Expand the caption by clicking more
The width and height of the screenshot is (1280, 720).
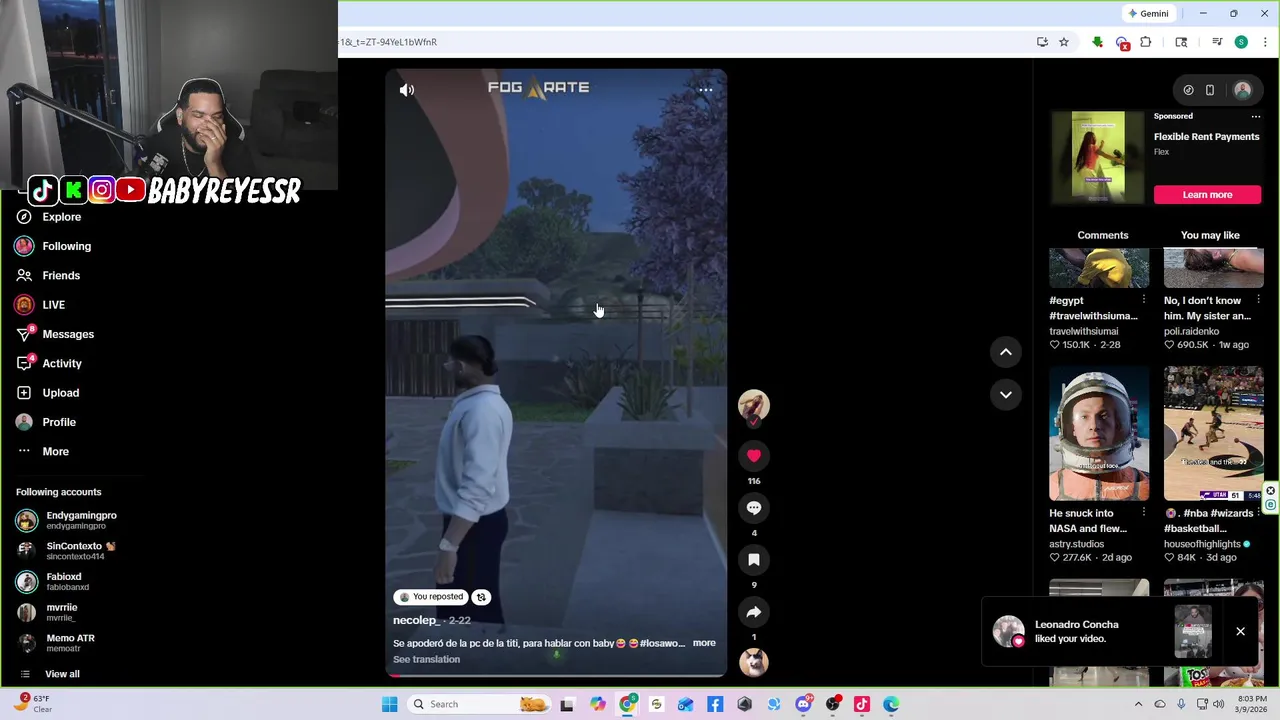[704, 643]
